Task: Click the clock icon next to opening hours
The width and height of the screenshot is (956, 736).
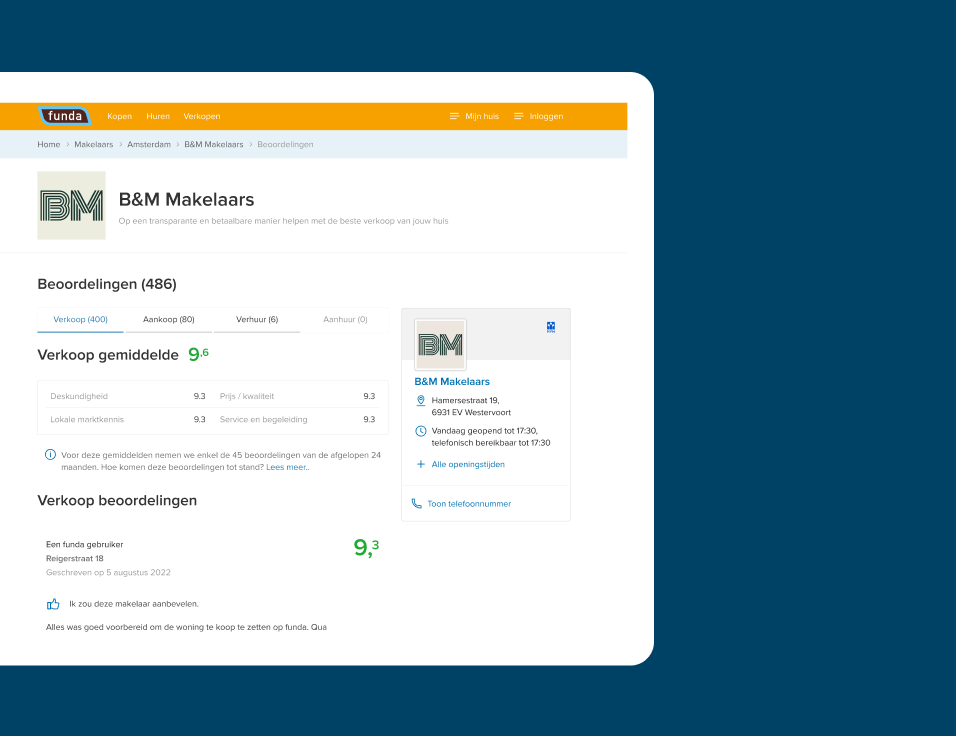Action: tap(421, 431)
